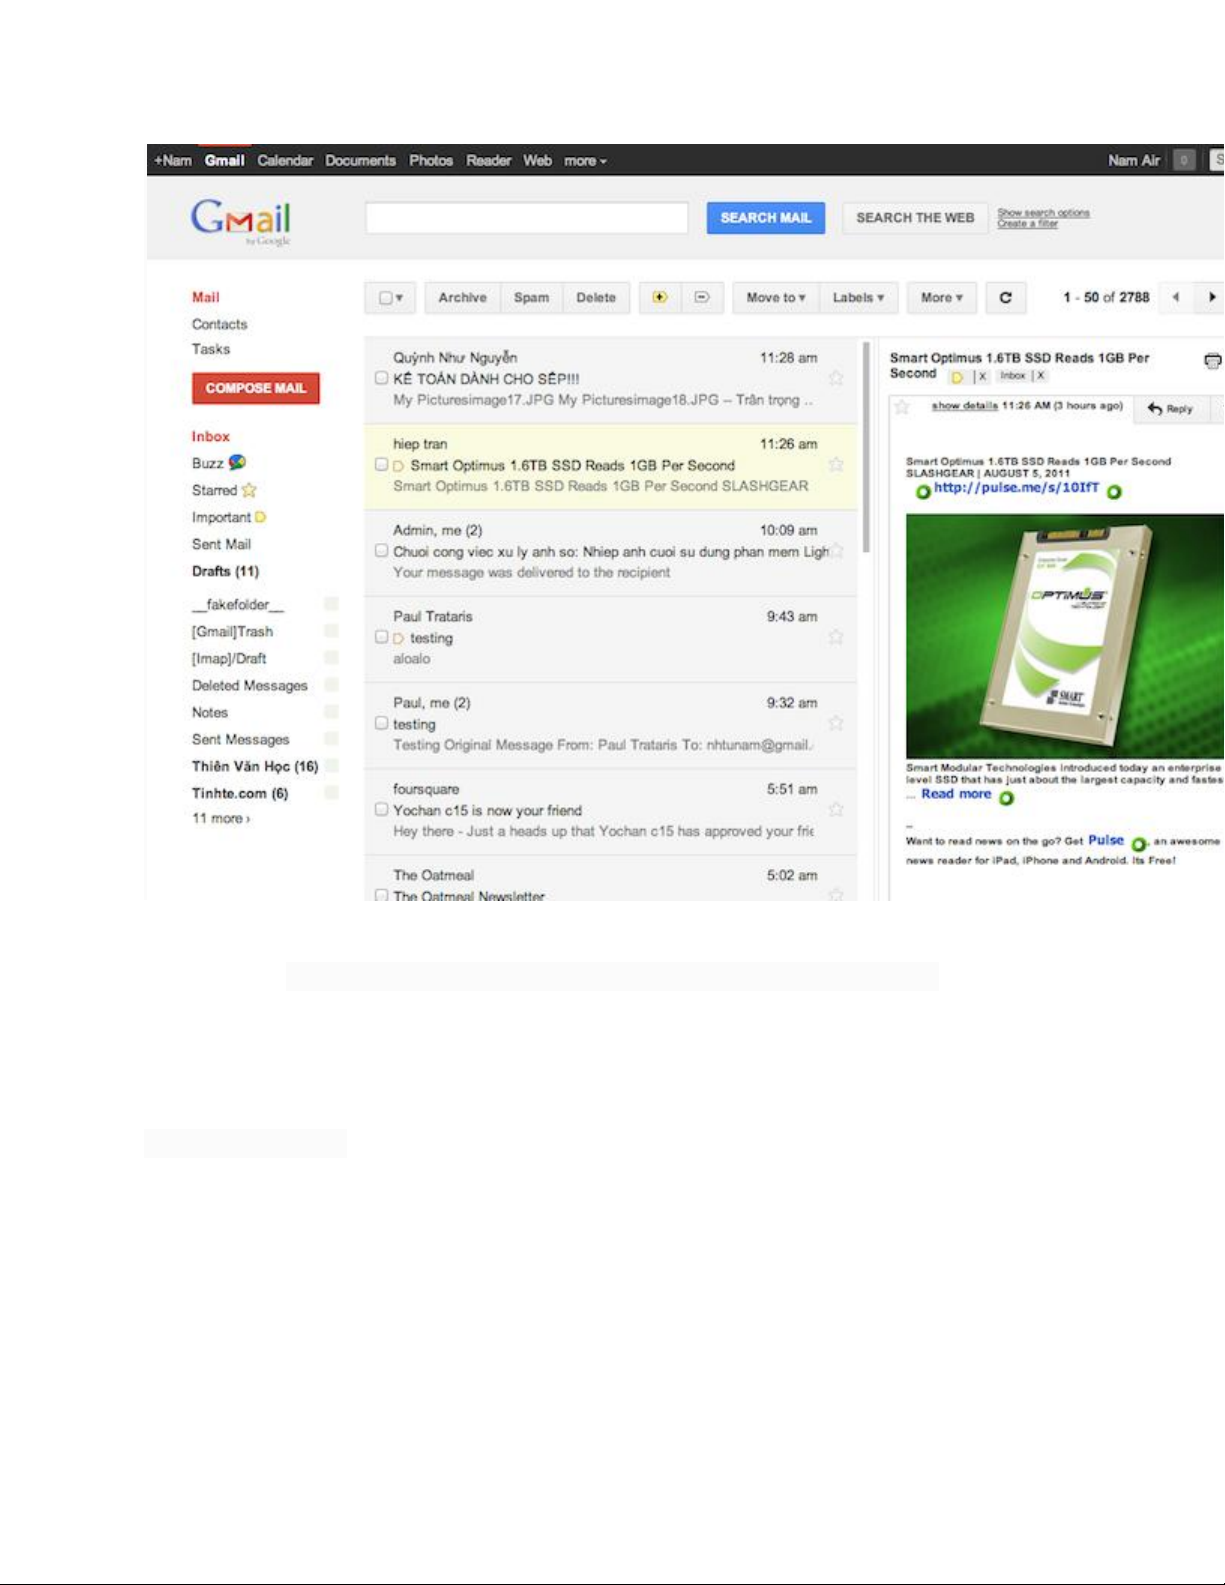Open the select-all checkbox dropdown arrow
This screenshot has width=1225, height=1585.
pos(399,298)
